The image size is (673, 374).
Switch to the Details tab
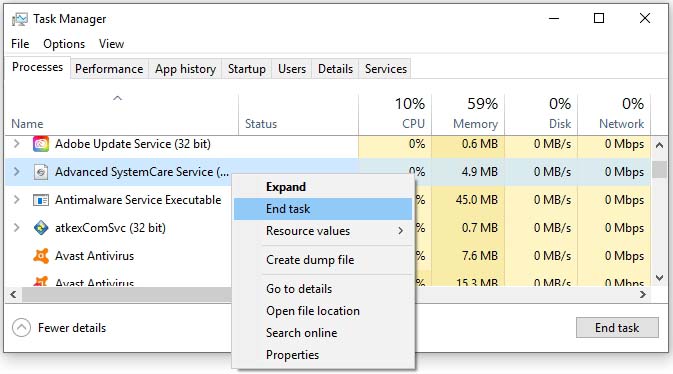coord(335,69)
